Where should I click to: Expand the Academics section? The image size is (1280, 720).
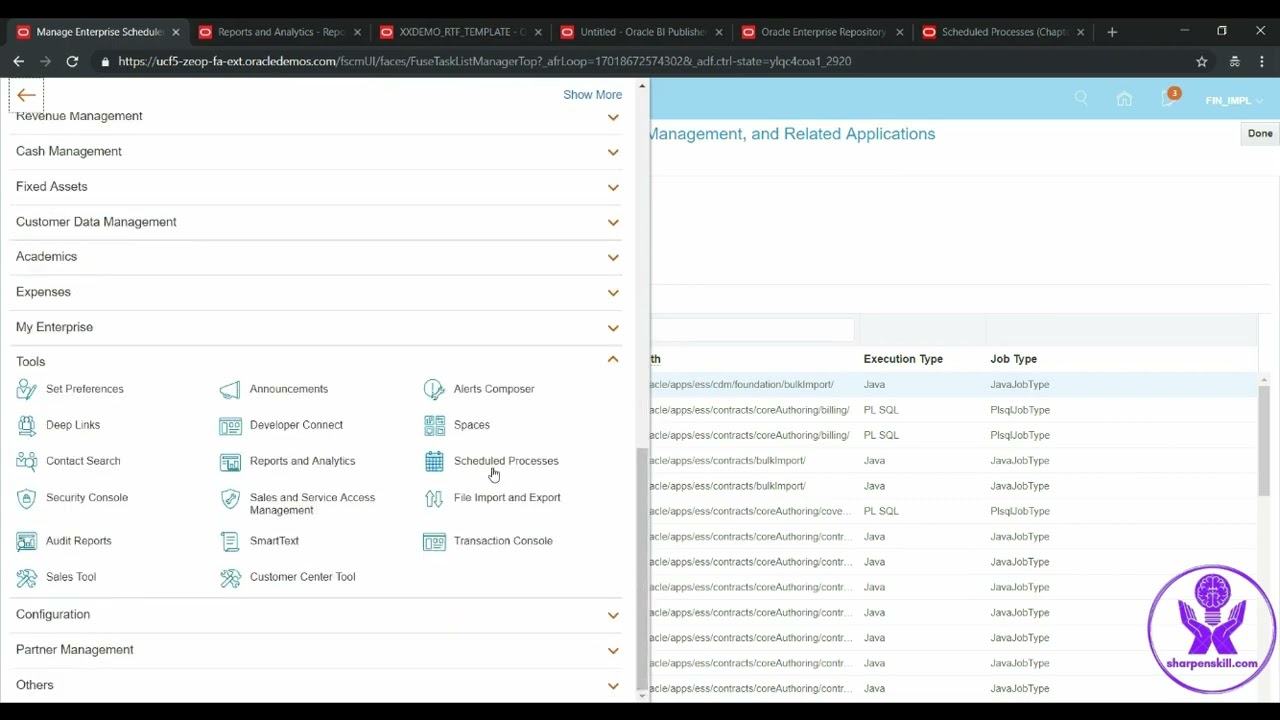613,257
